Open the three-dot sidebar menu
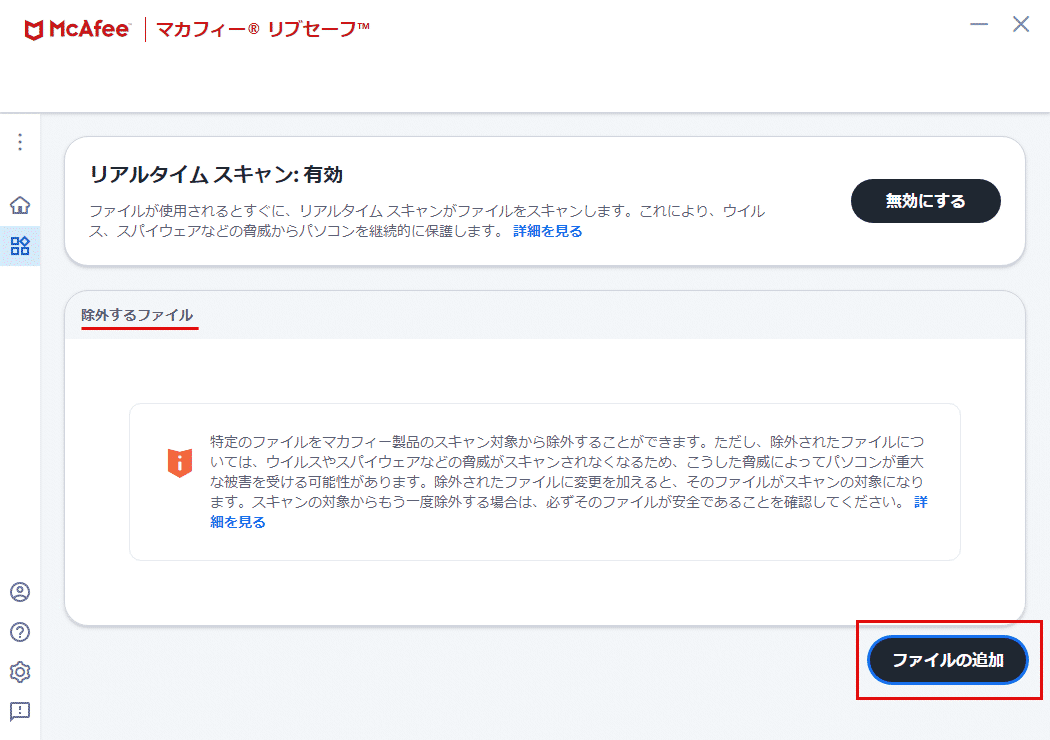 pos(20,142)
